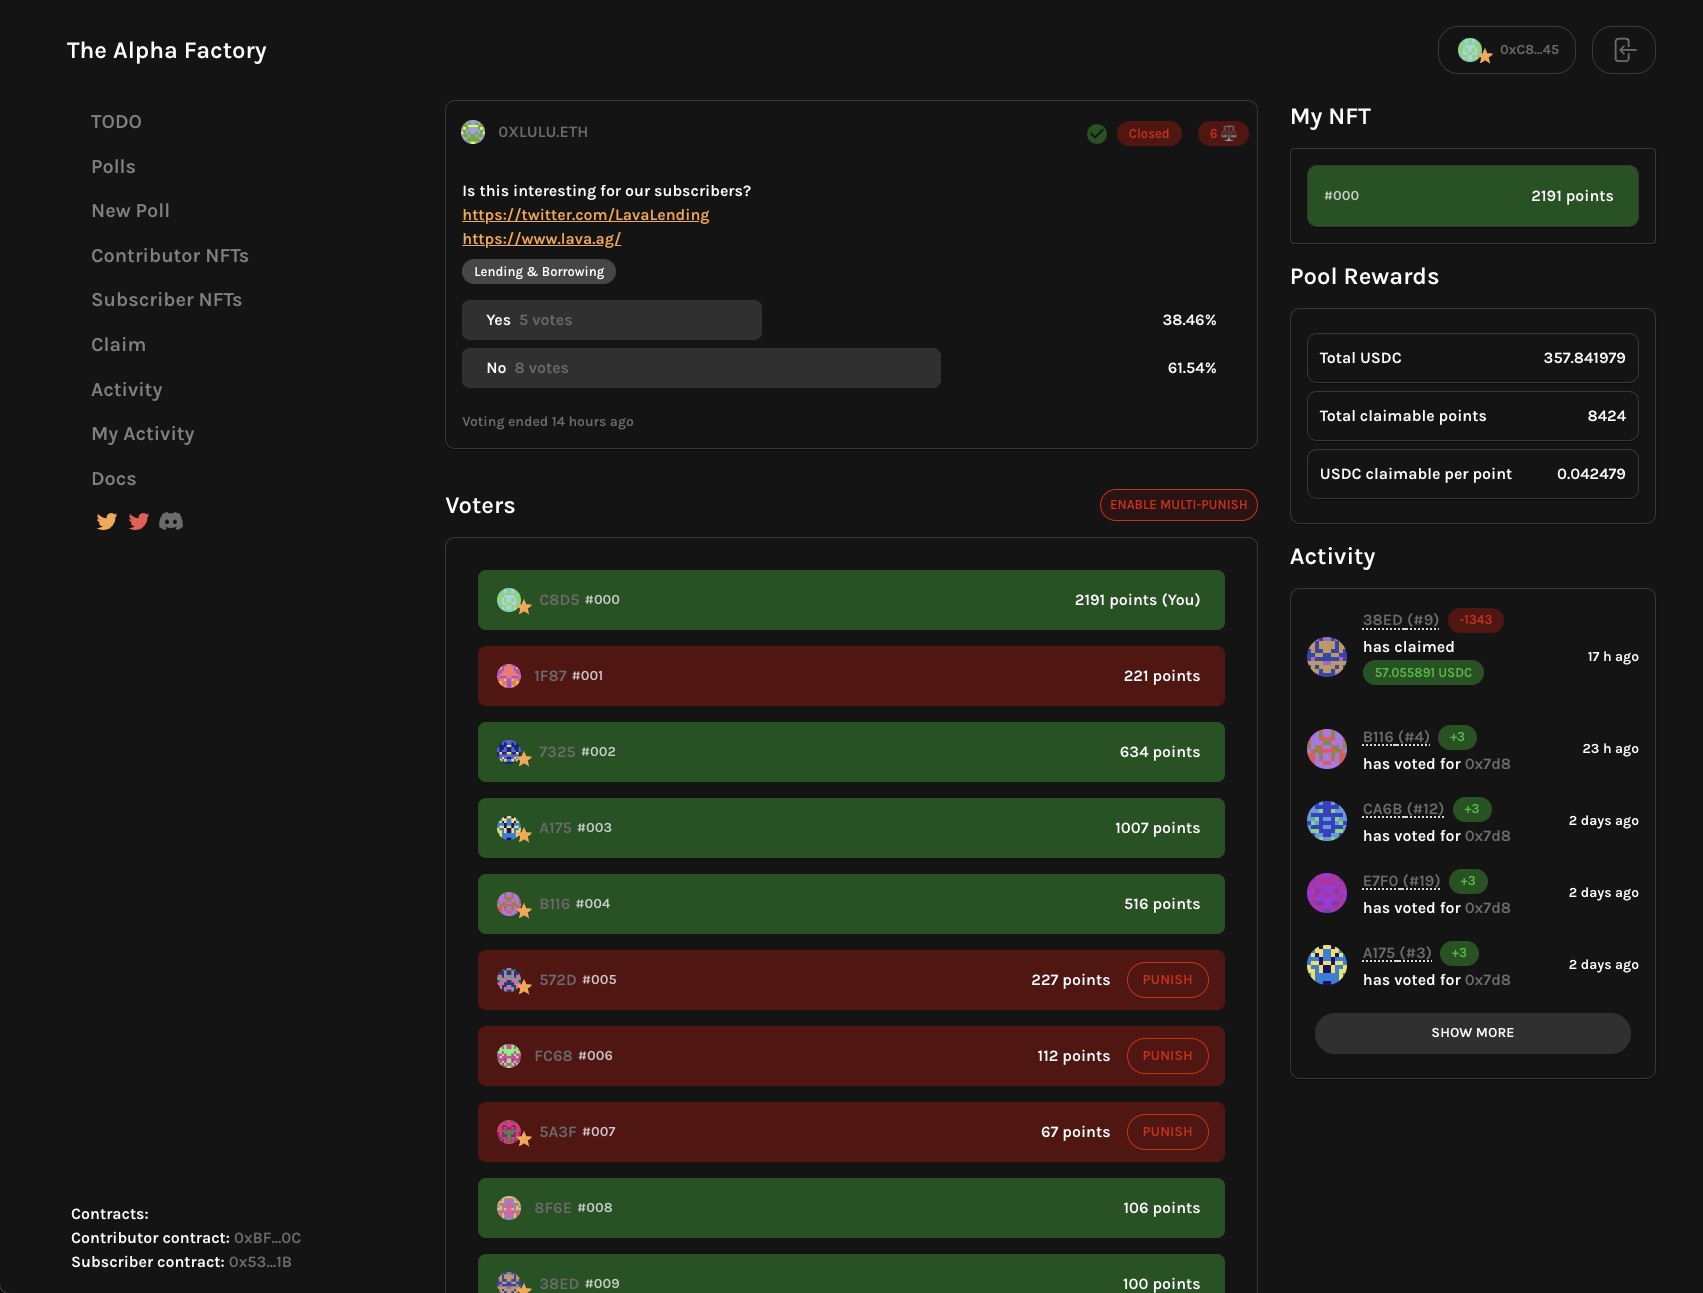Screen dimensions: 1703x1293
Task: Open the Contributor NFTs page
Action: point(170,256)
